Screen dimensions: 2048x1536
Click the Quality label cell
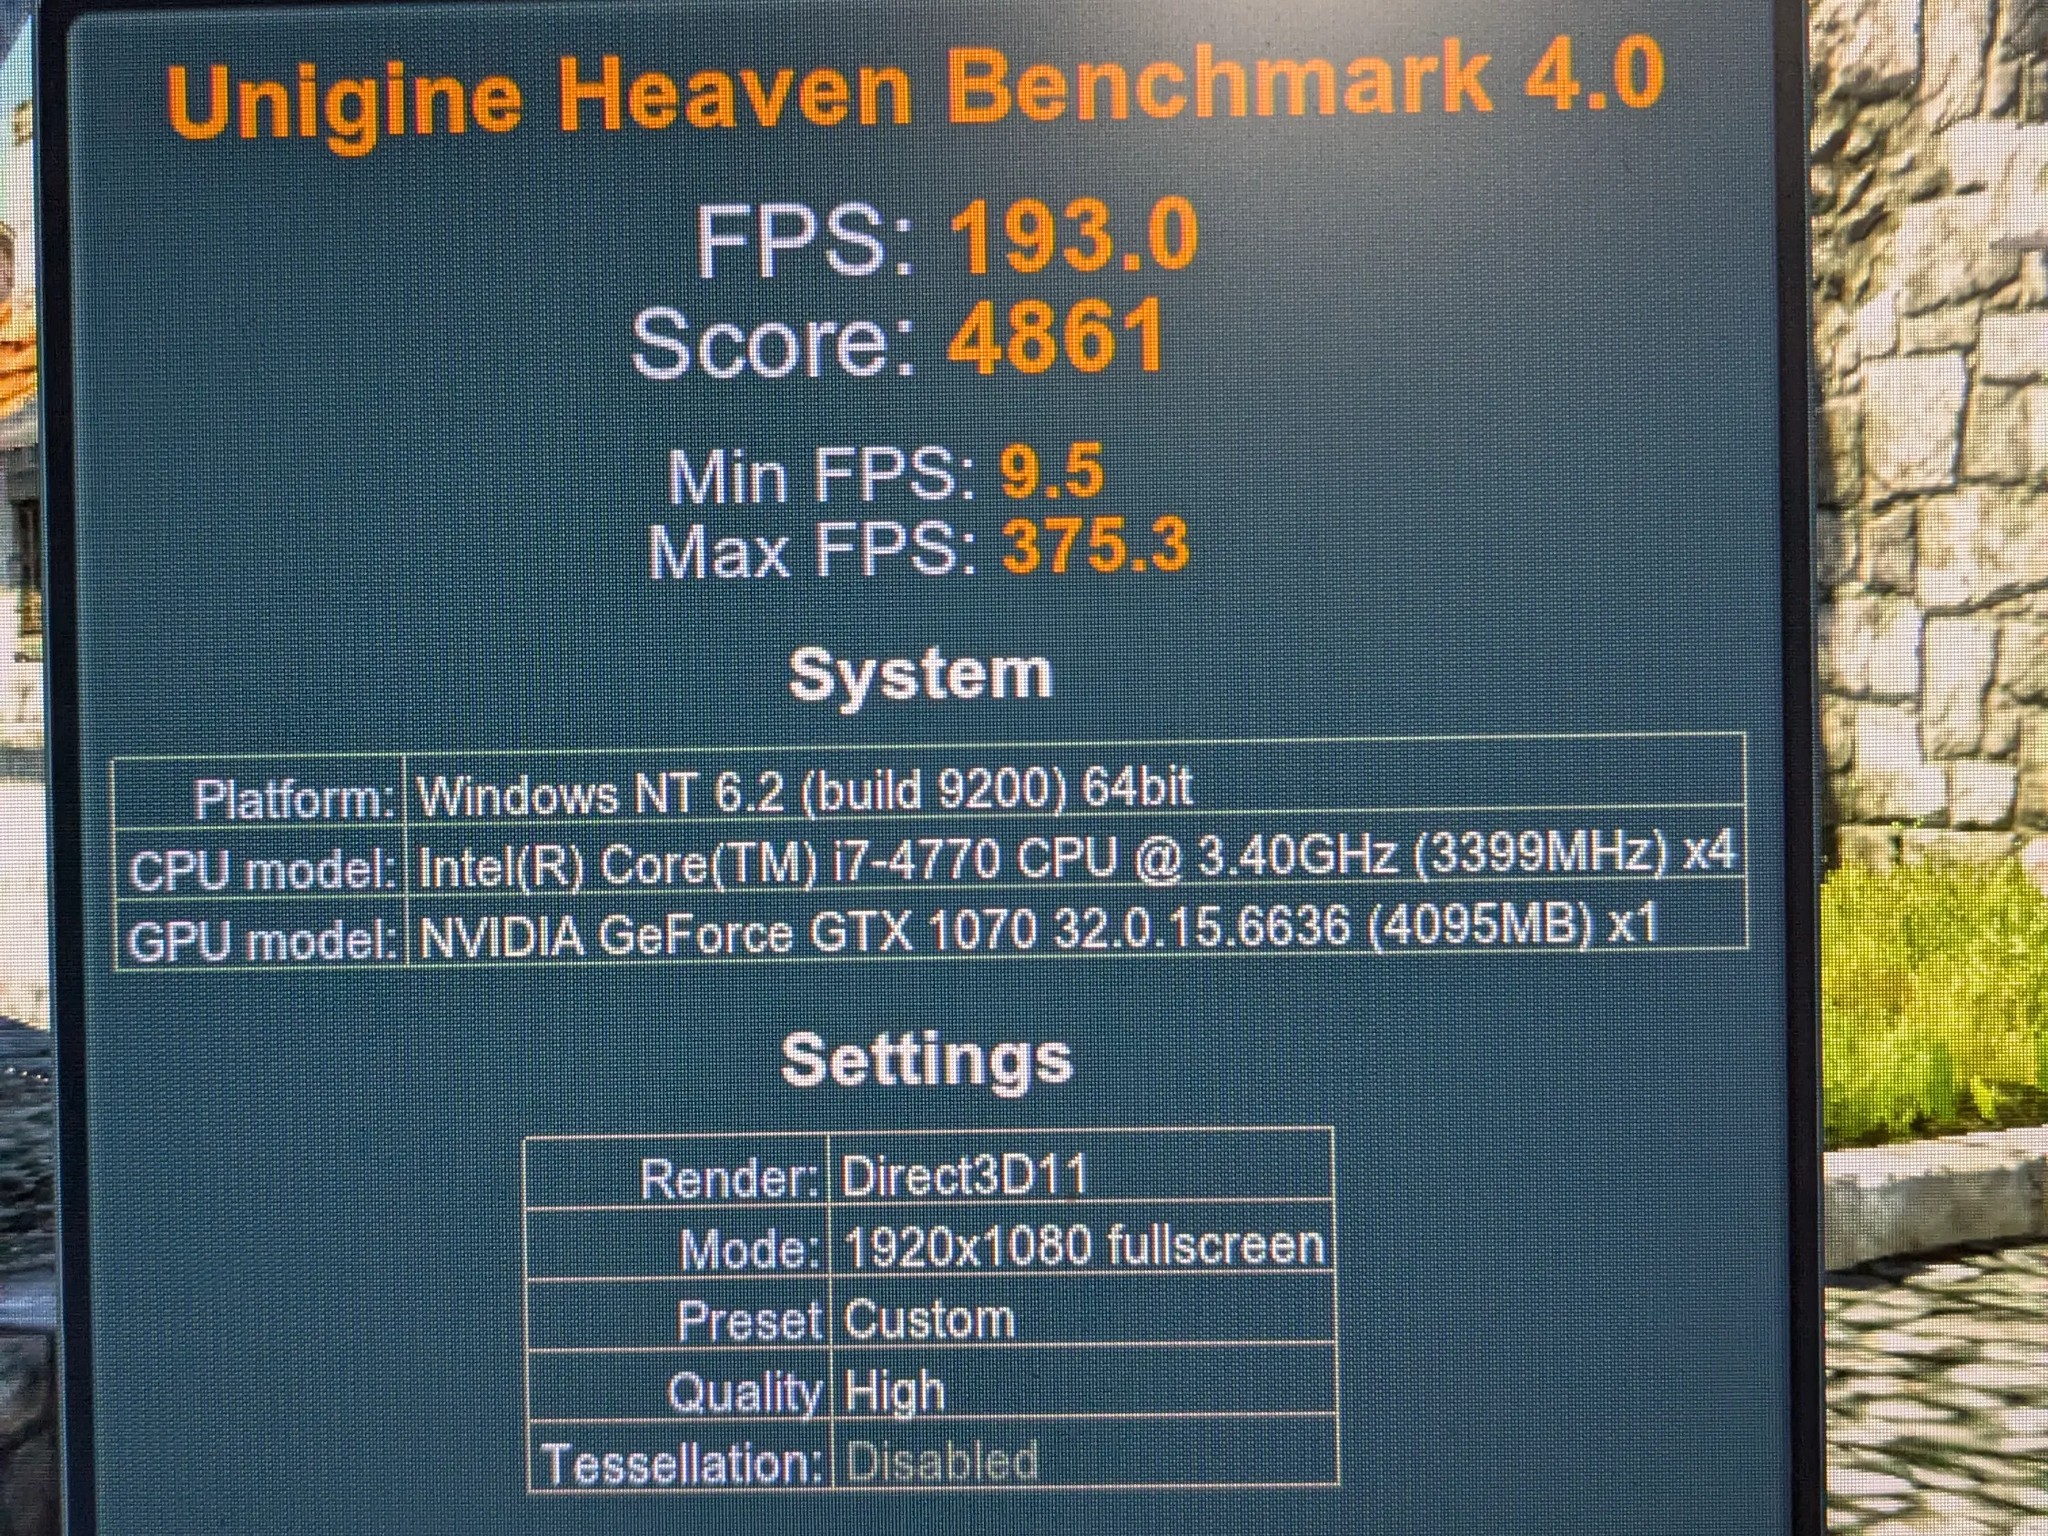click(679, 1388)
